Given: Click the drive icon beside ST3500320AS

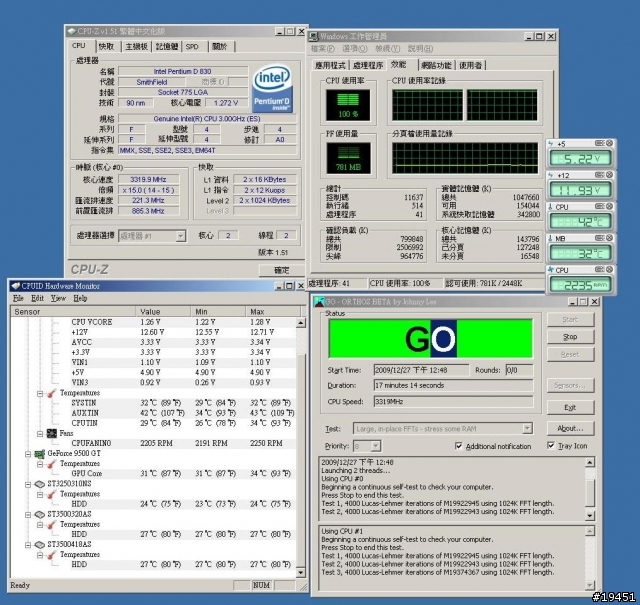Looking at the screenshot, I should (x=40, y=514).
